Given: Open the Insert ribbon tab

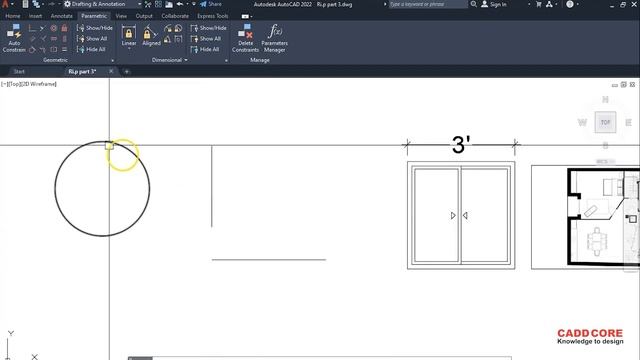Looking at the screenshot, I should coord(36,16).
